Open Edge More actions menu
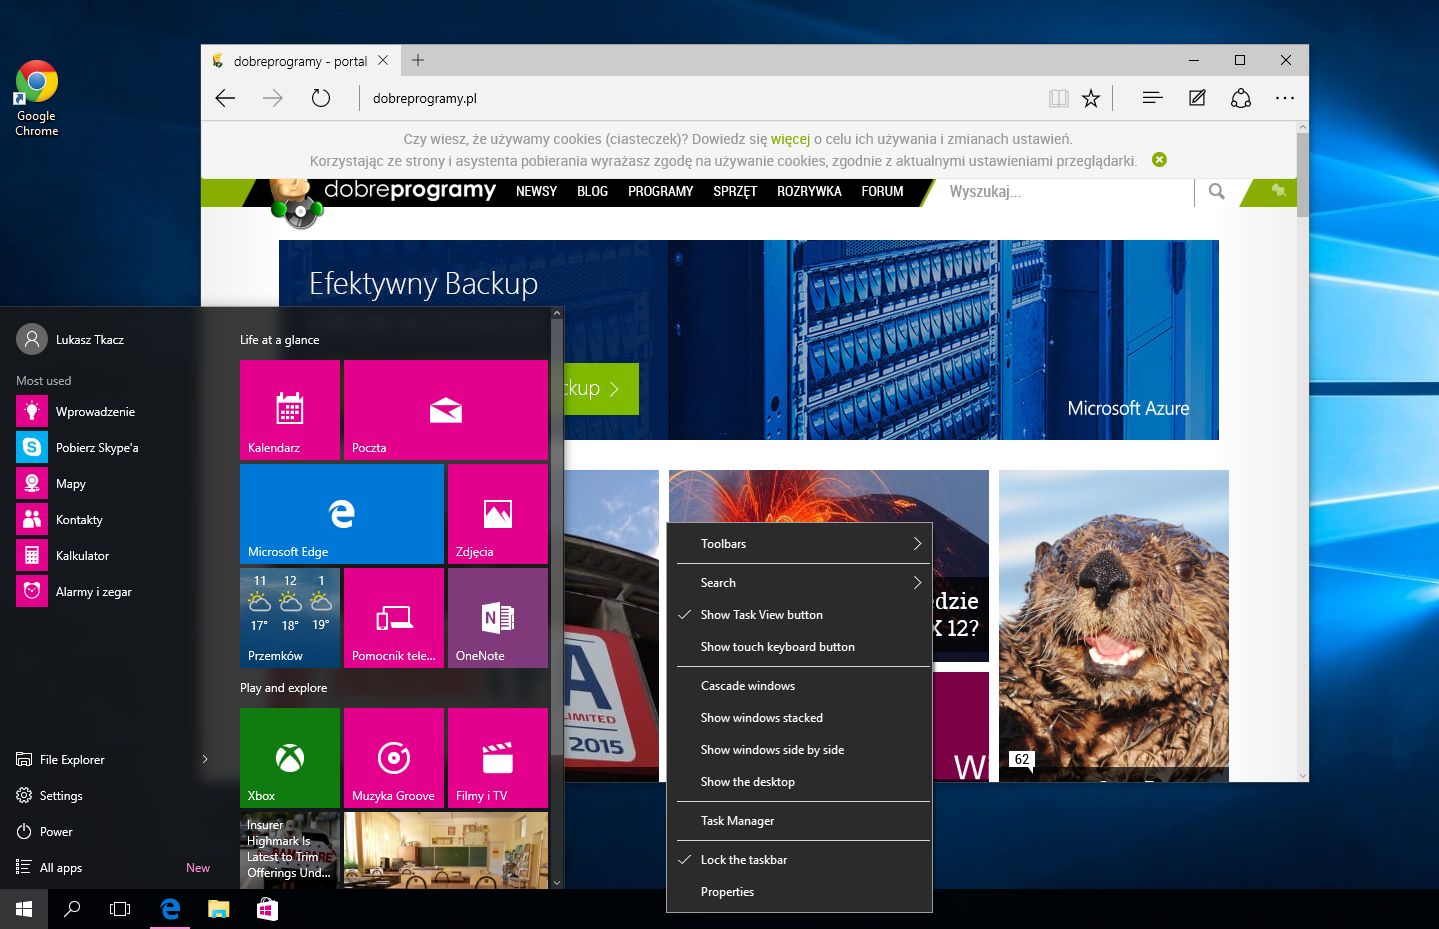Image resolution: width=1439 pixels, height=929 pixels. [1285, 98]
